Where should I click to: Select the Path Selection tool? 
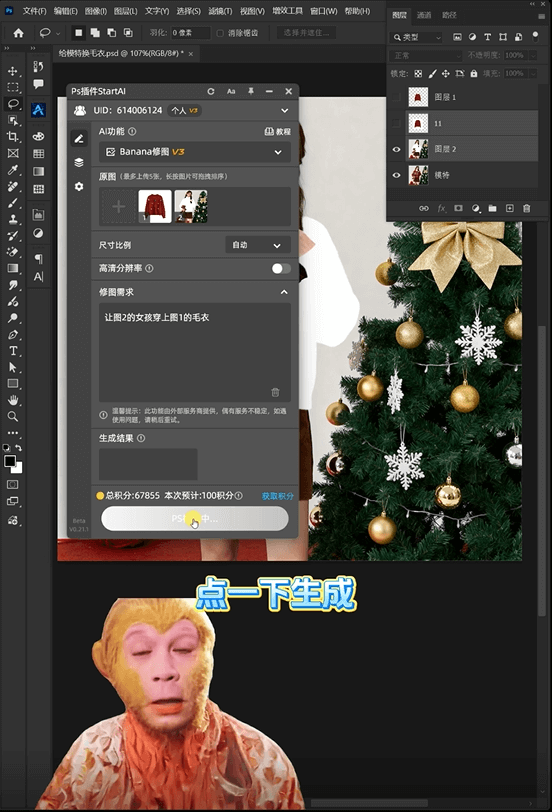[x=13, y=368]
